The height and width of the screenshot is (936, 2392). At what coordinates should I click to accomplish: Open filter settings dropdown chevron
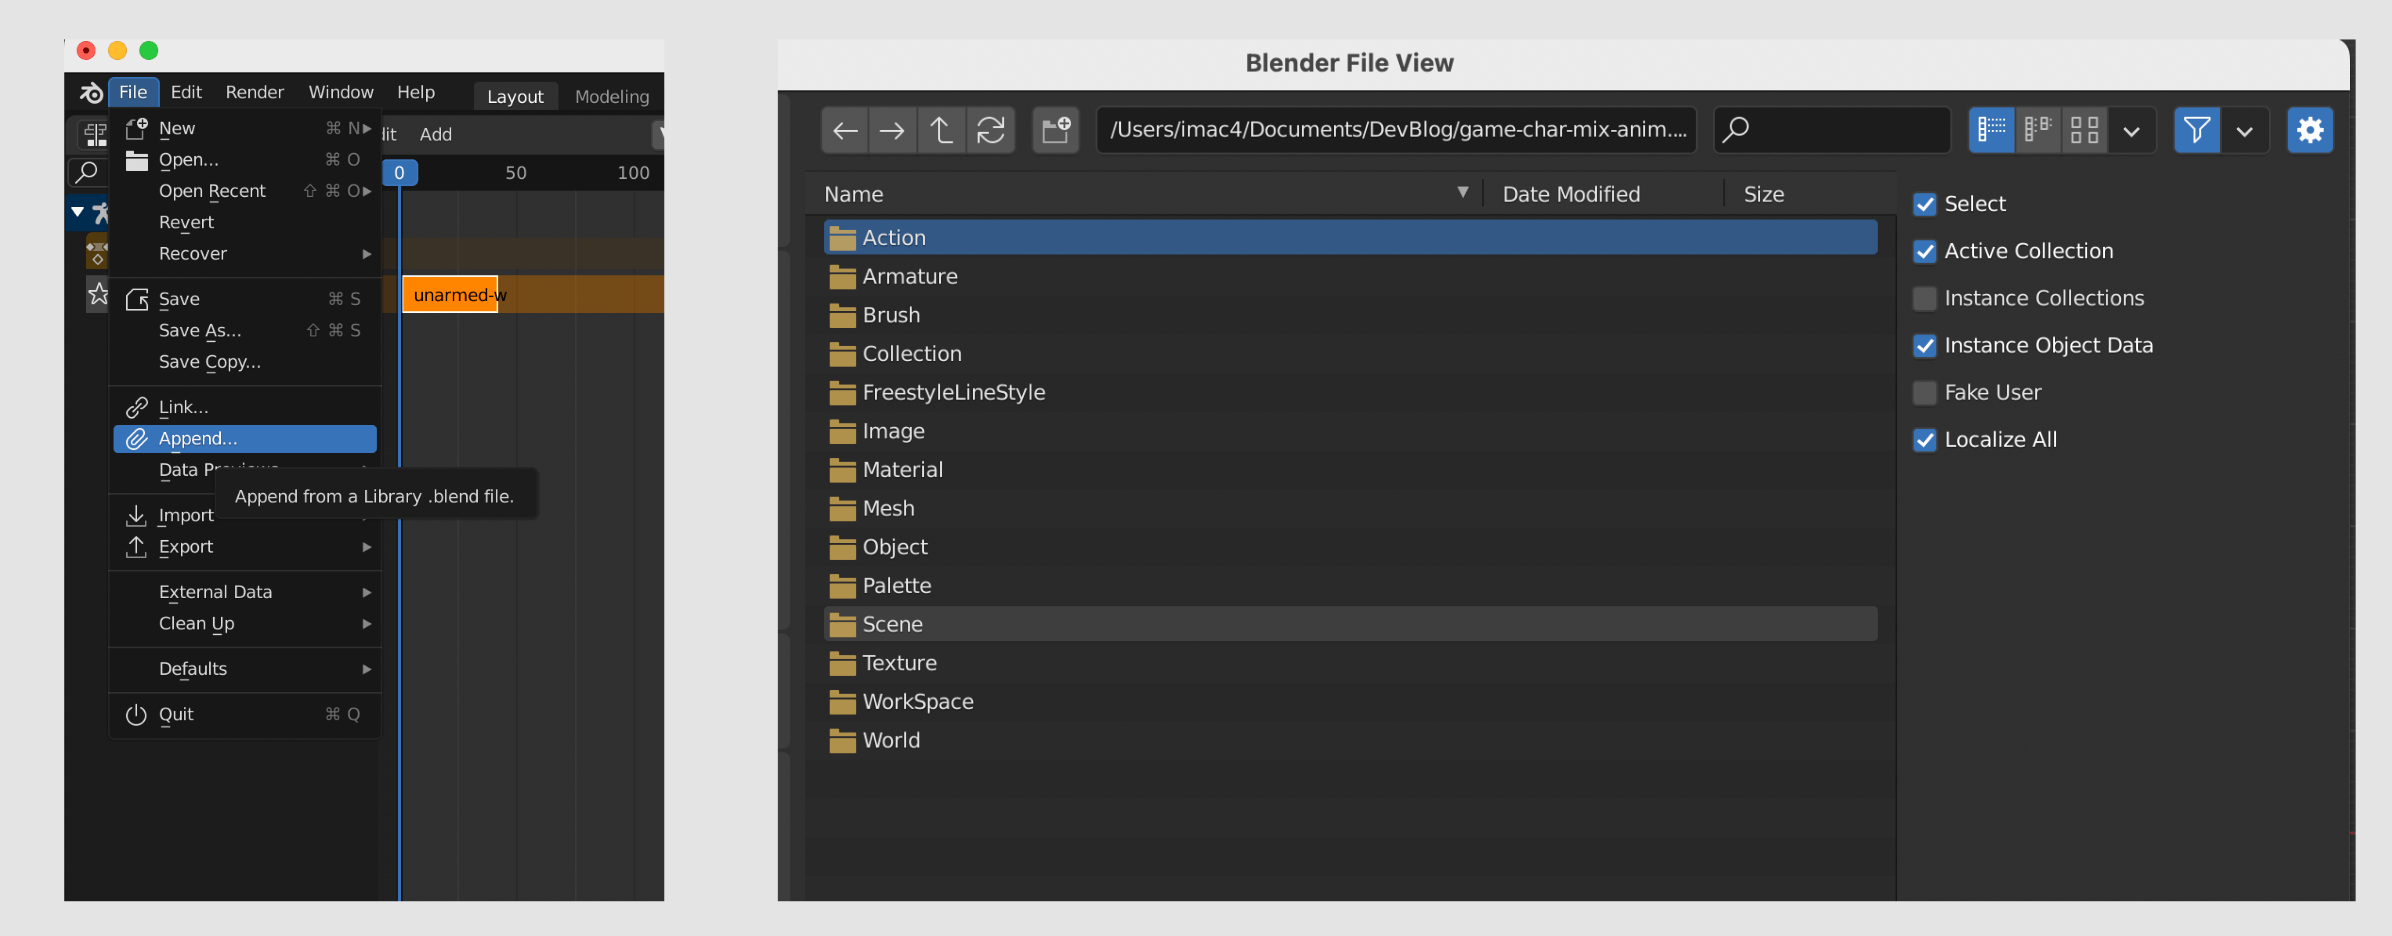click(2244, 130)
